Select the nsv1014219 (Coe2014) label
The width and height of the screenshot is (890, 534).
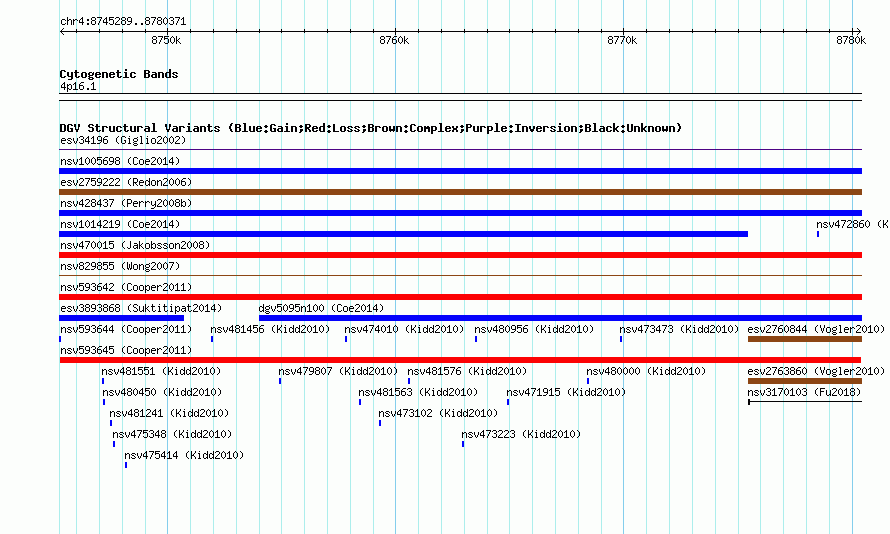pyautogui.click(x=120, y=224)
